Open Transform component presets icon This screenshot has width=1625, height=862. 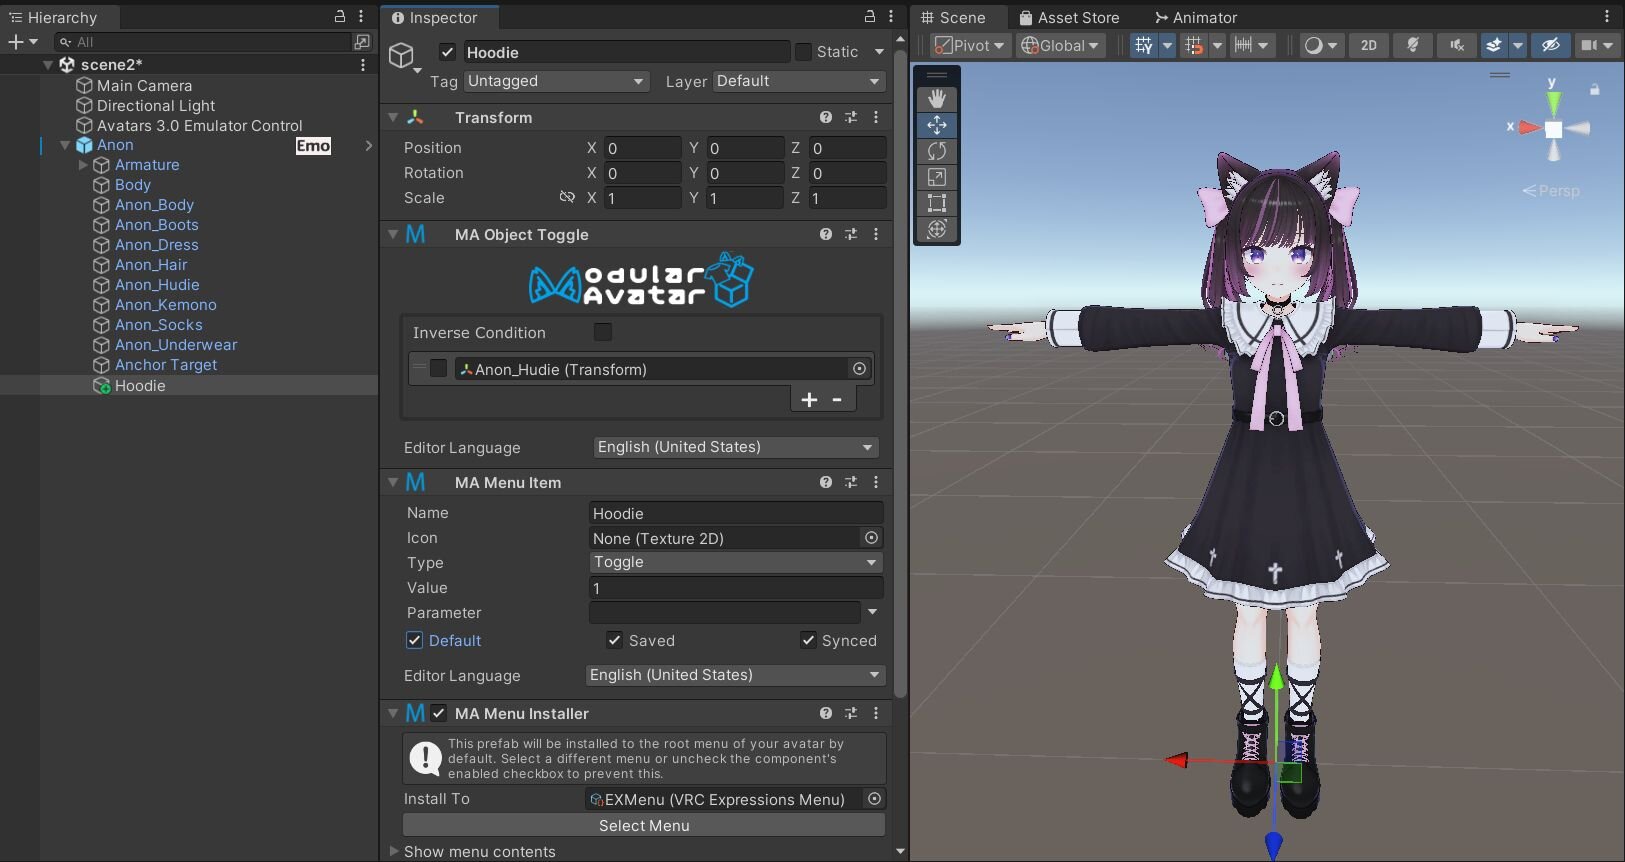(x=851, y=117)
